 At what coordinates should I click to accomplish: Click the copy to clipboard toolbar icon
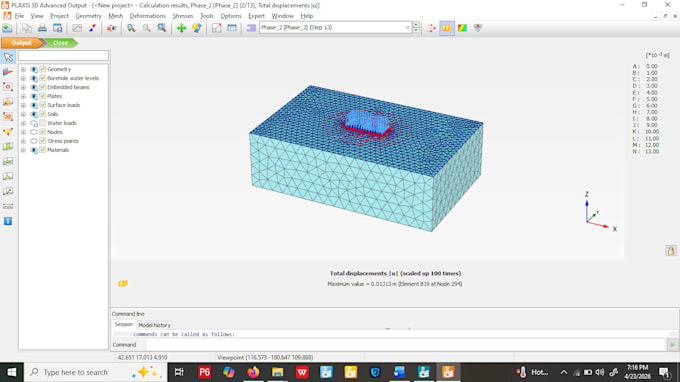(26, 28)
